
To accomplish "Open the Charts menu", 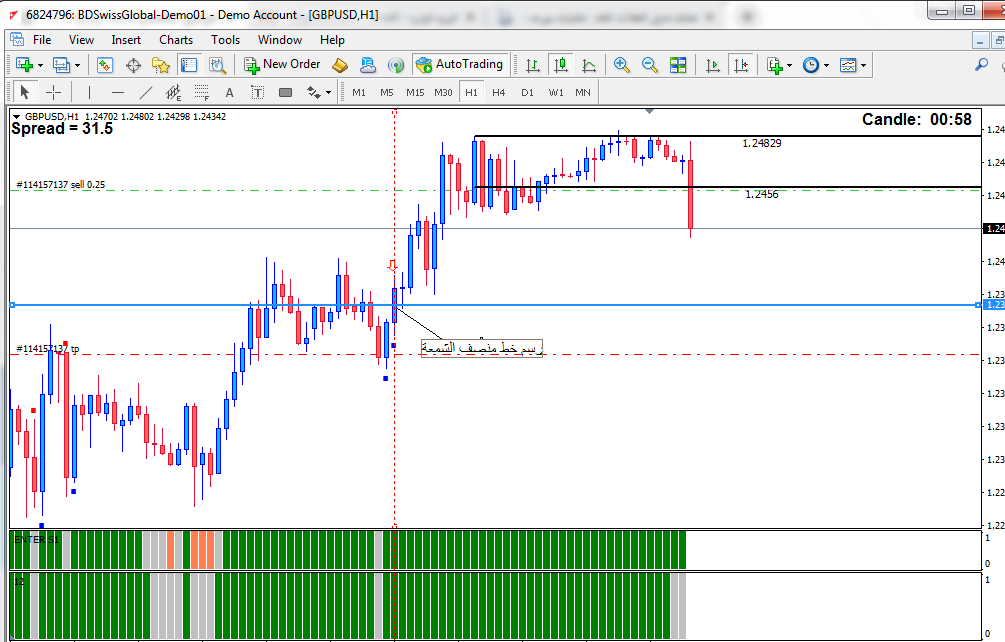I will [176, 40].
